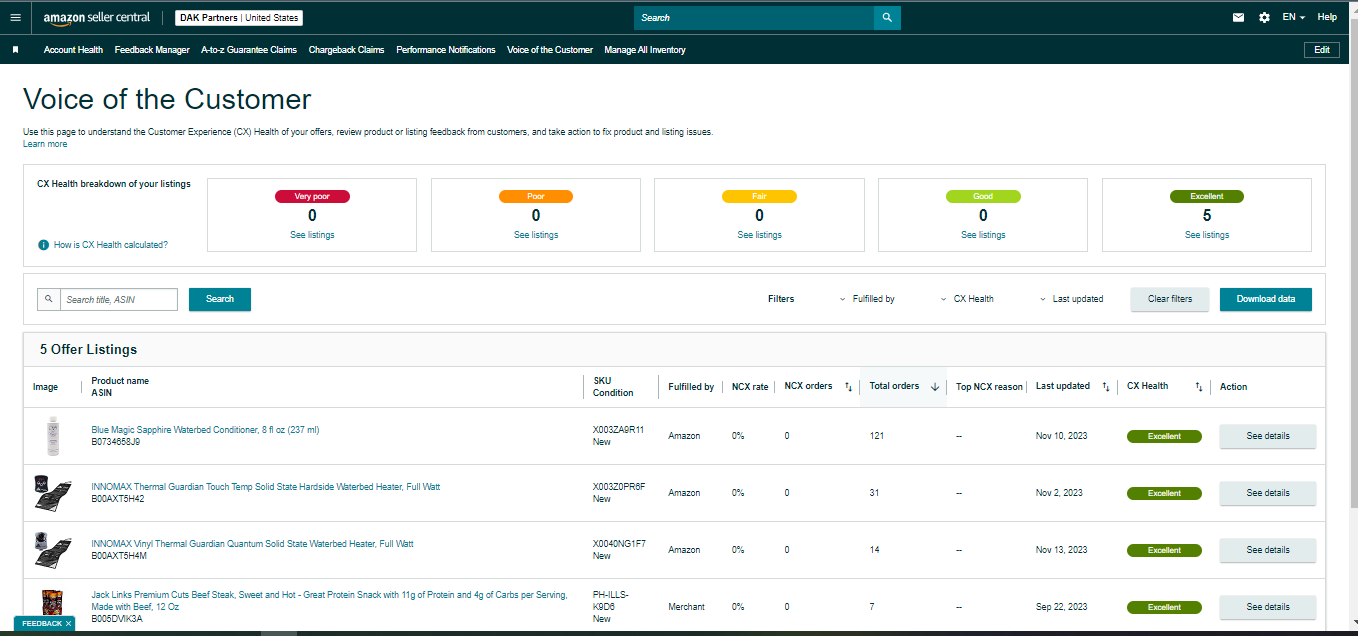Viewport: 1358px width, 636px height.
Task: Click the Help link in header
Action: (1327, 17)
